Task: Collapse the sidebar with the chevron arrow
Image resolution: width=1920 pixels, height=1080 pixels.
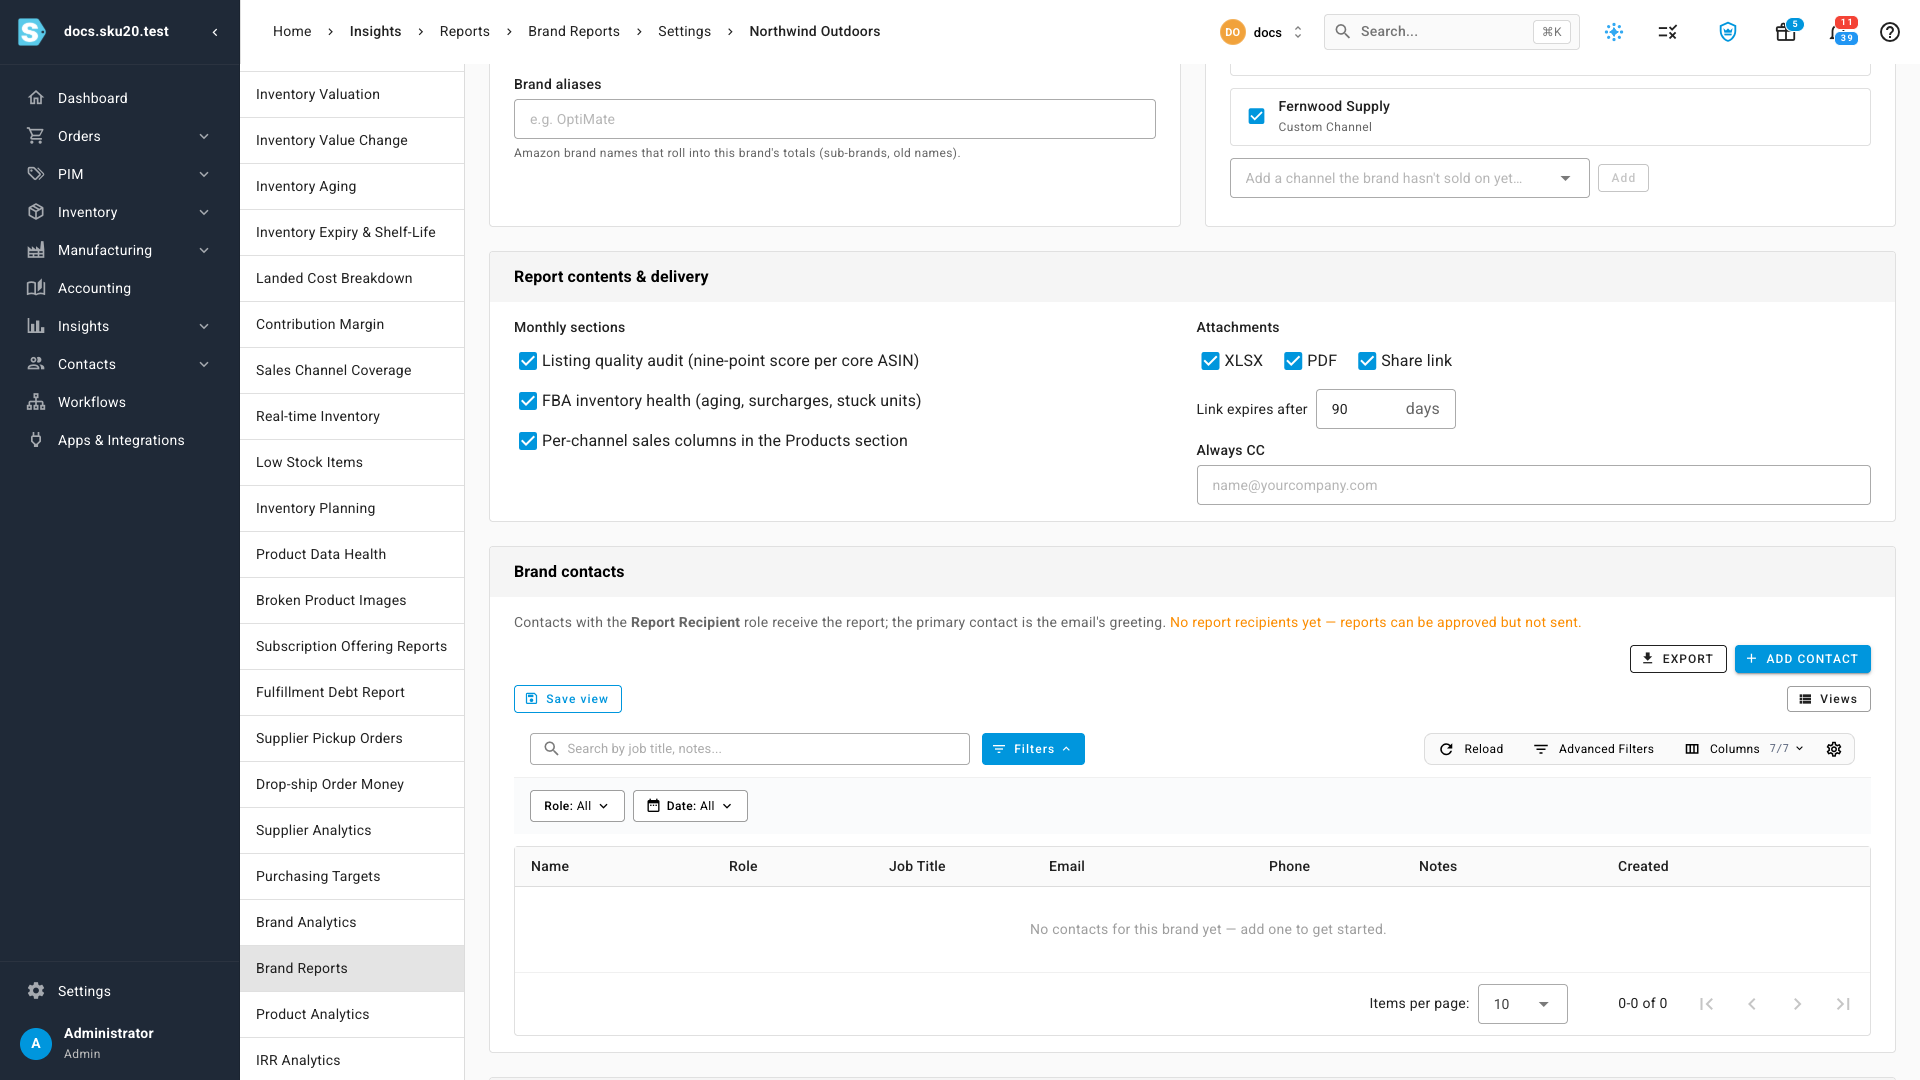Action: tap(215, 32)
